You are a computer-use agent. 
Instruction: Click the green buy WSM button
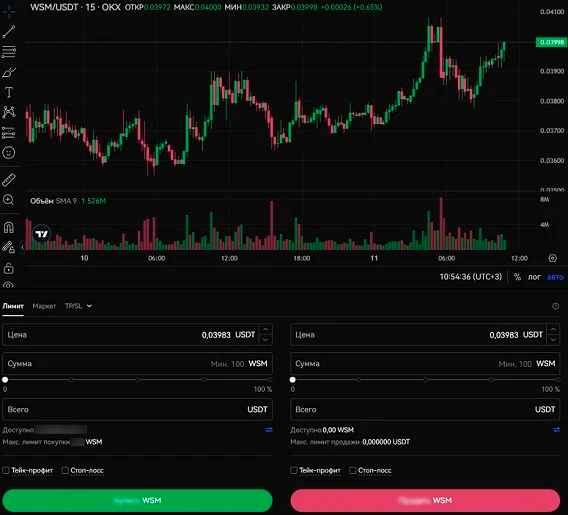tap(137, 500)
